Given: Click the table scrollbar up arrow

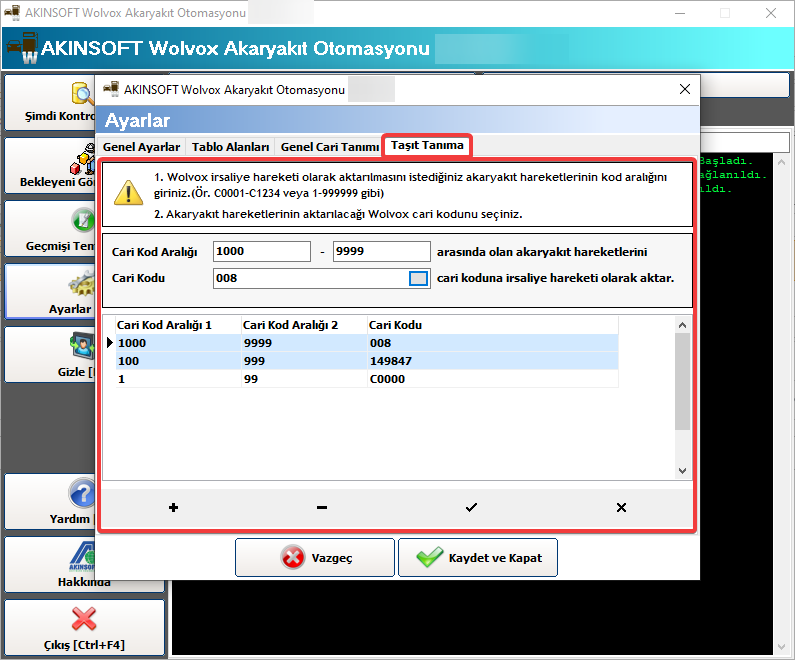Looking at the screenshot, I should pos(682,325).
